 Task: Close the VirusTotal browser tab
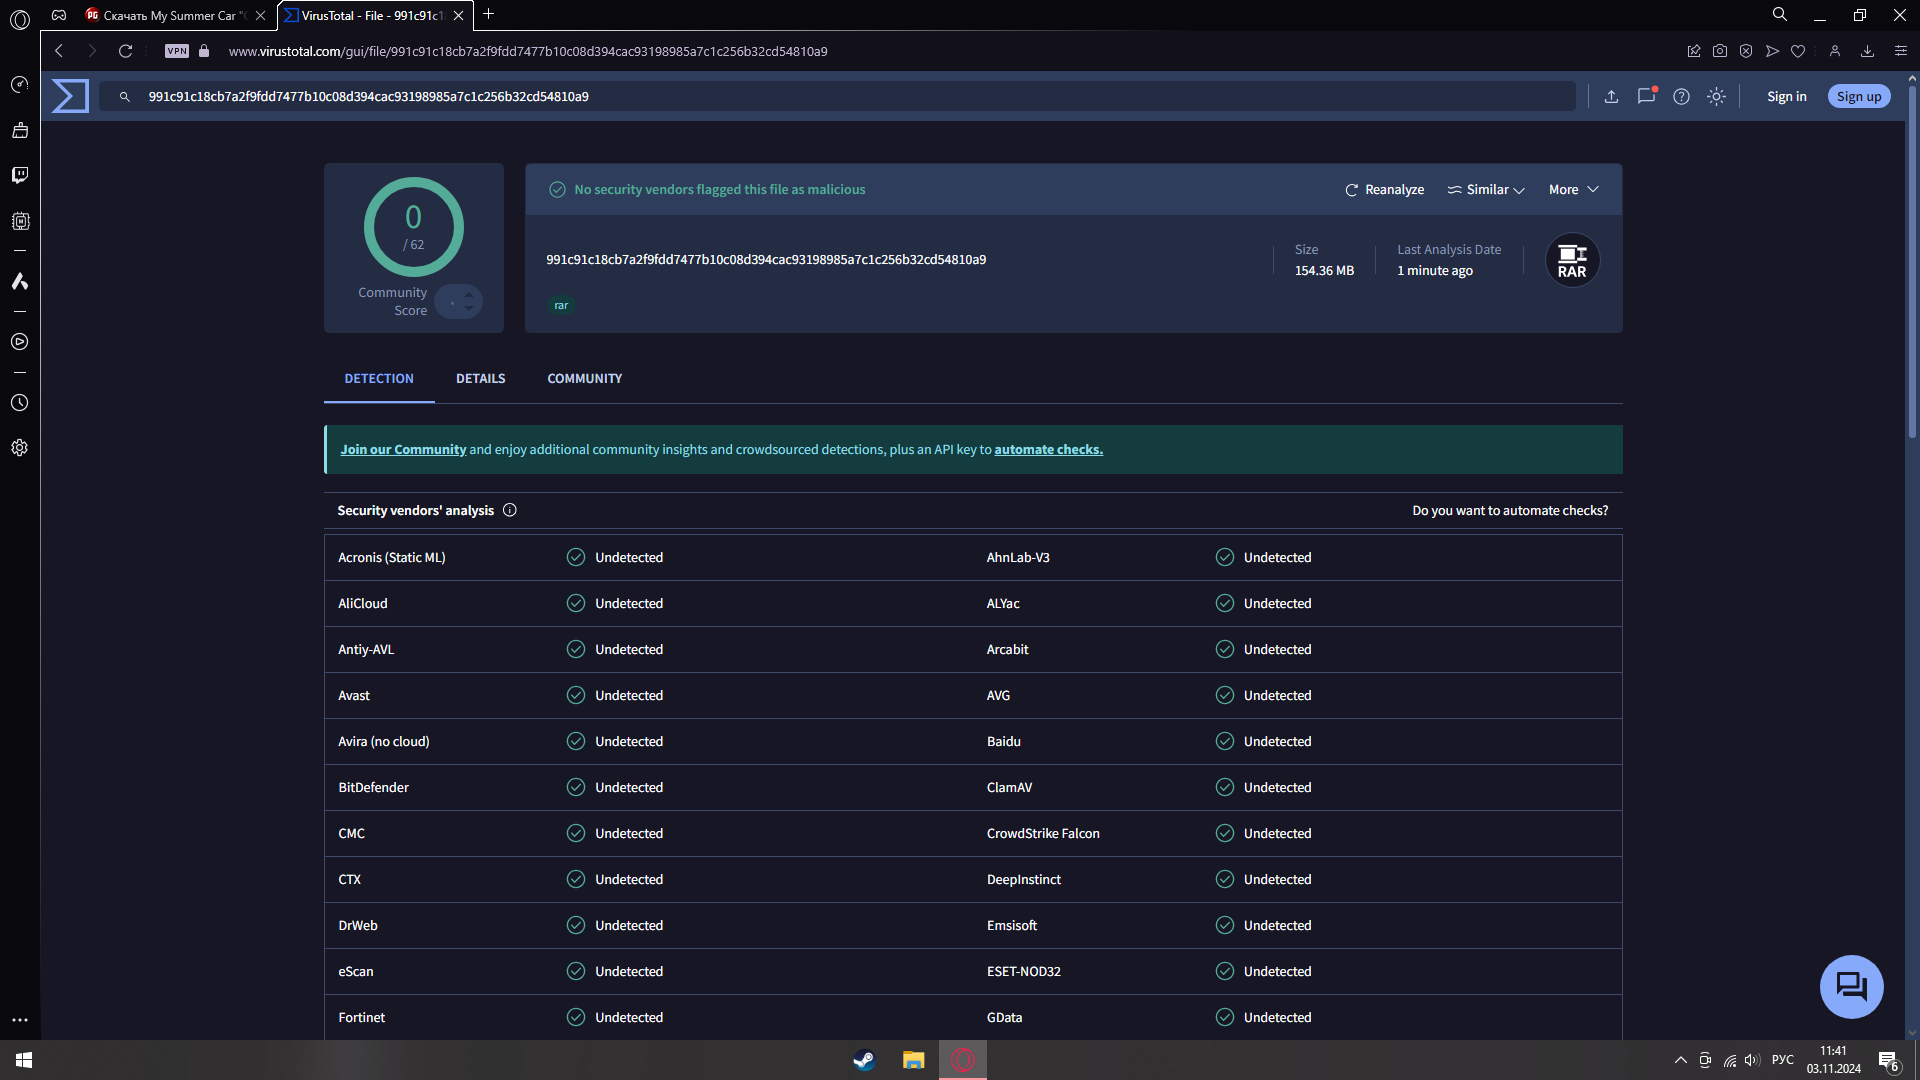tap(459, 15)
